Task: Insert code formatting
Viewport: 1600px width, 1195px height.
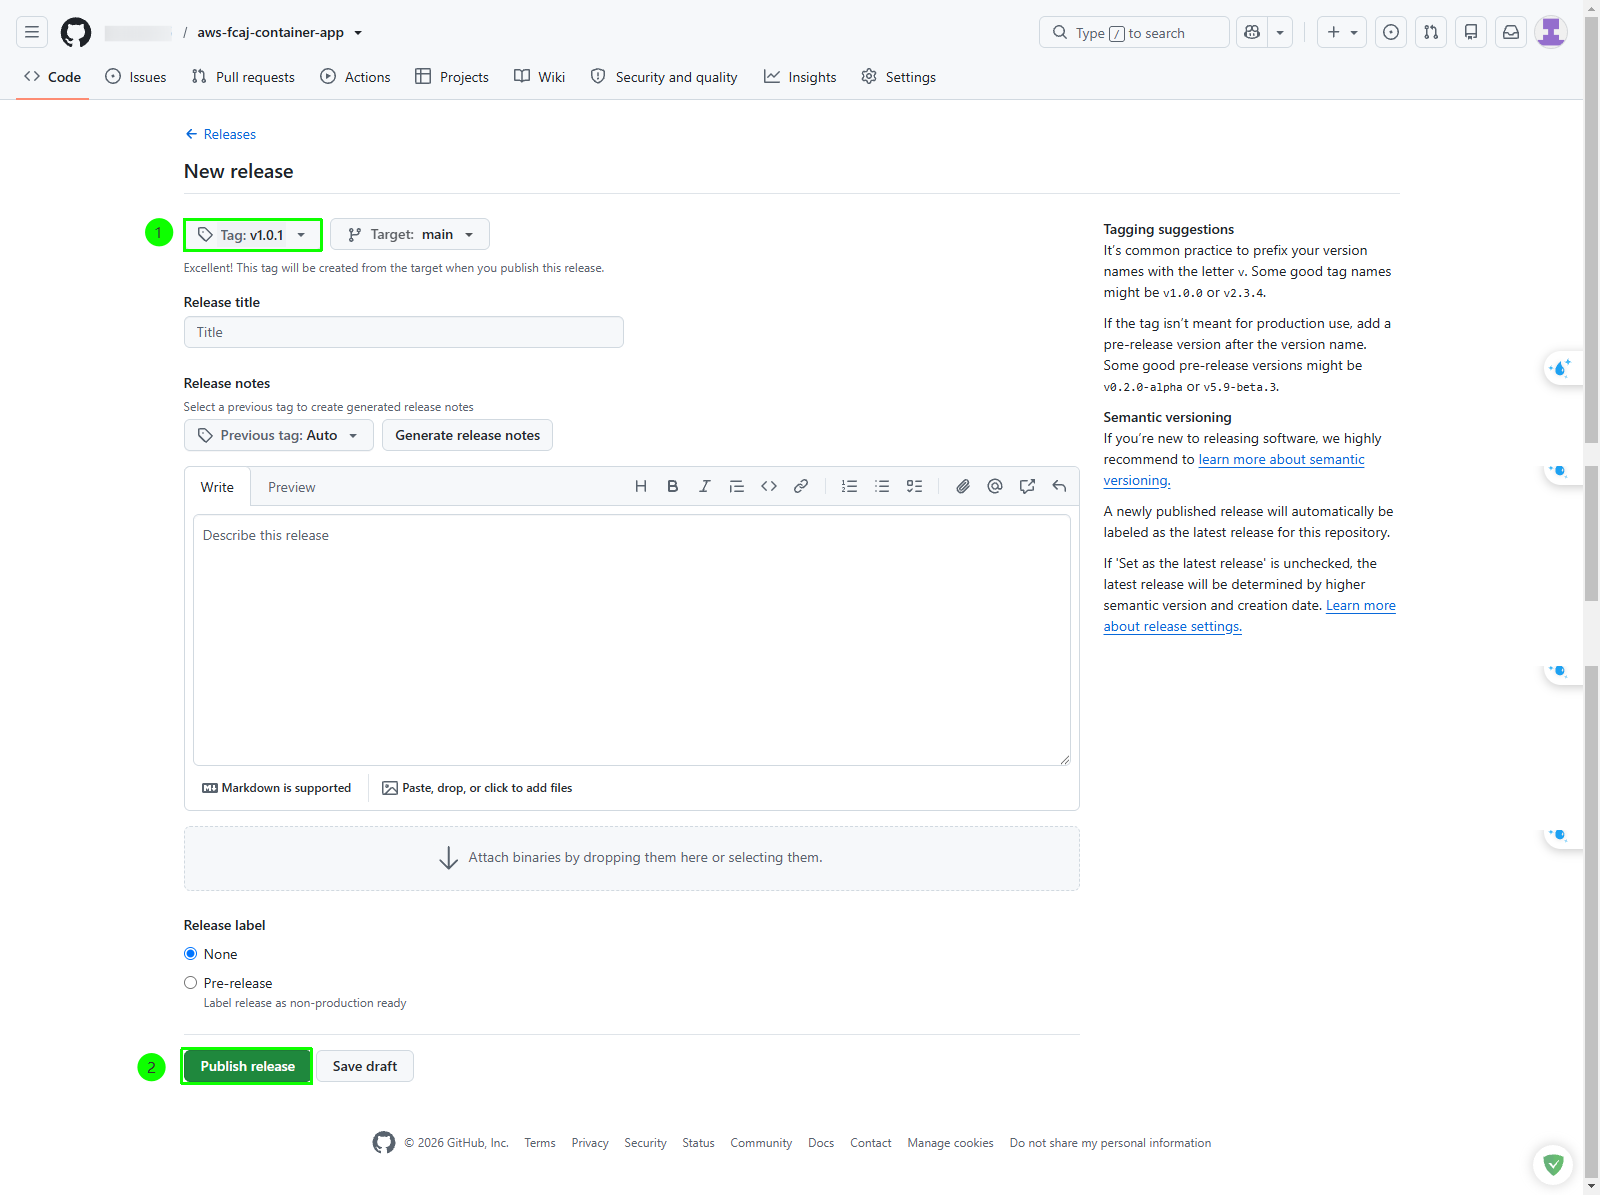Action: tap(769, 486)
